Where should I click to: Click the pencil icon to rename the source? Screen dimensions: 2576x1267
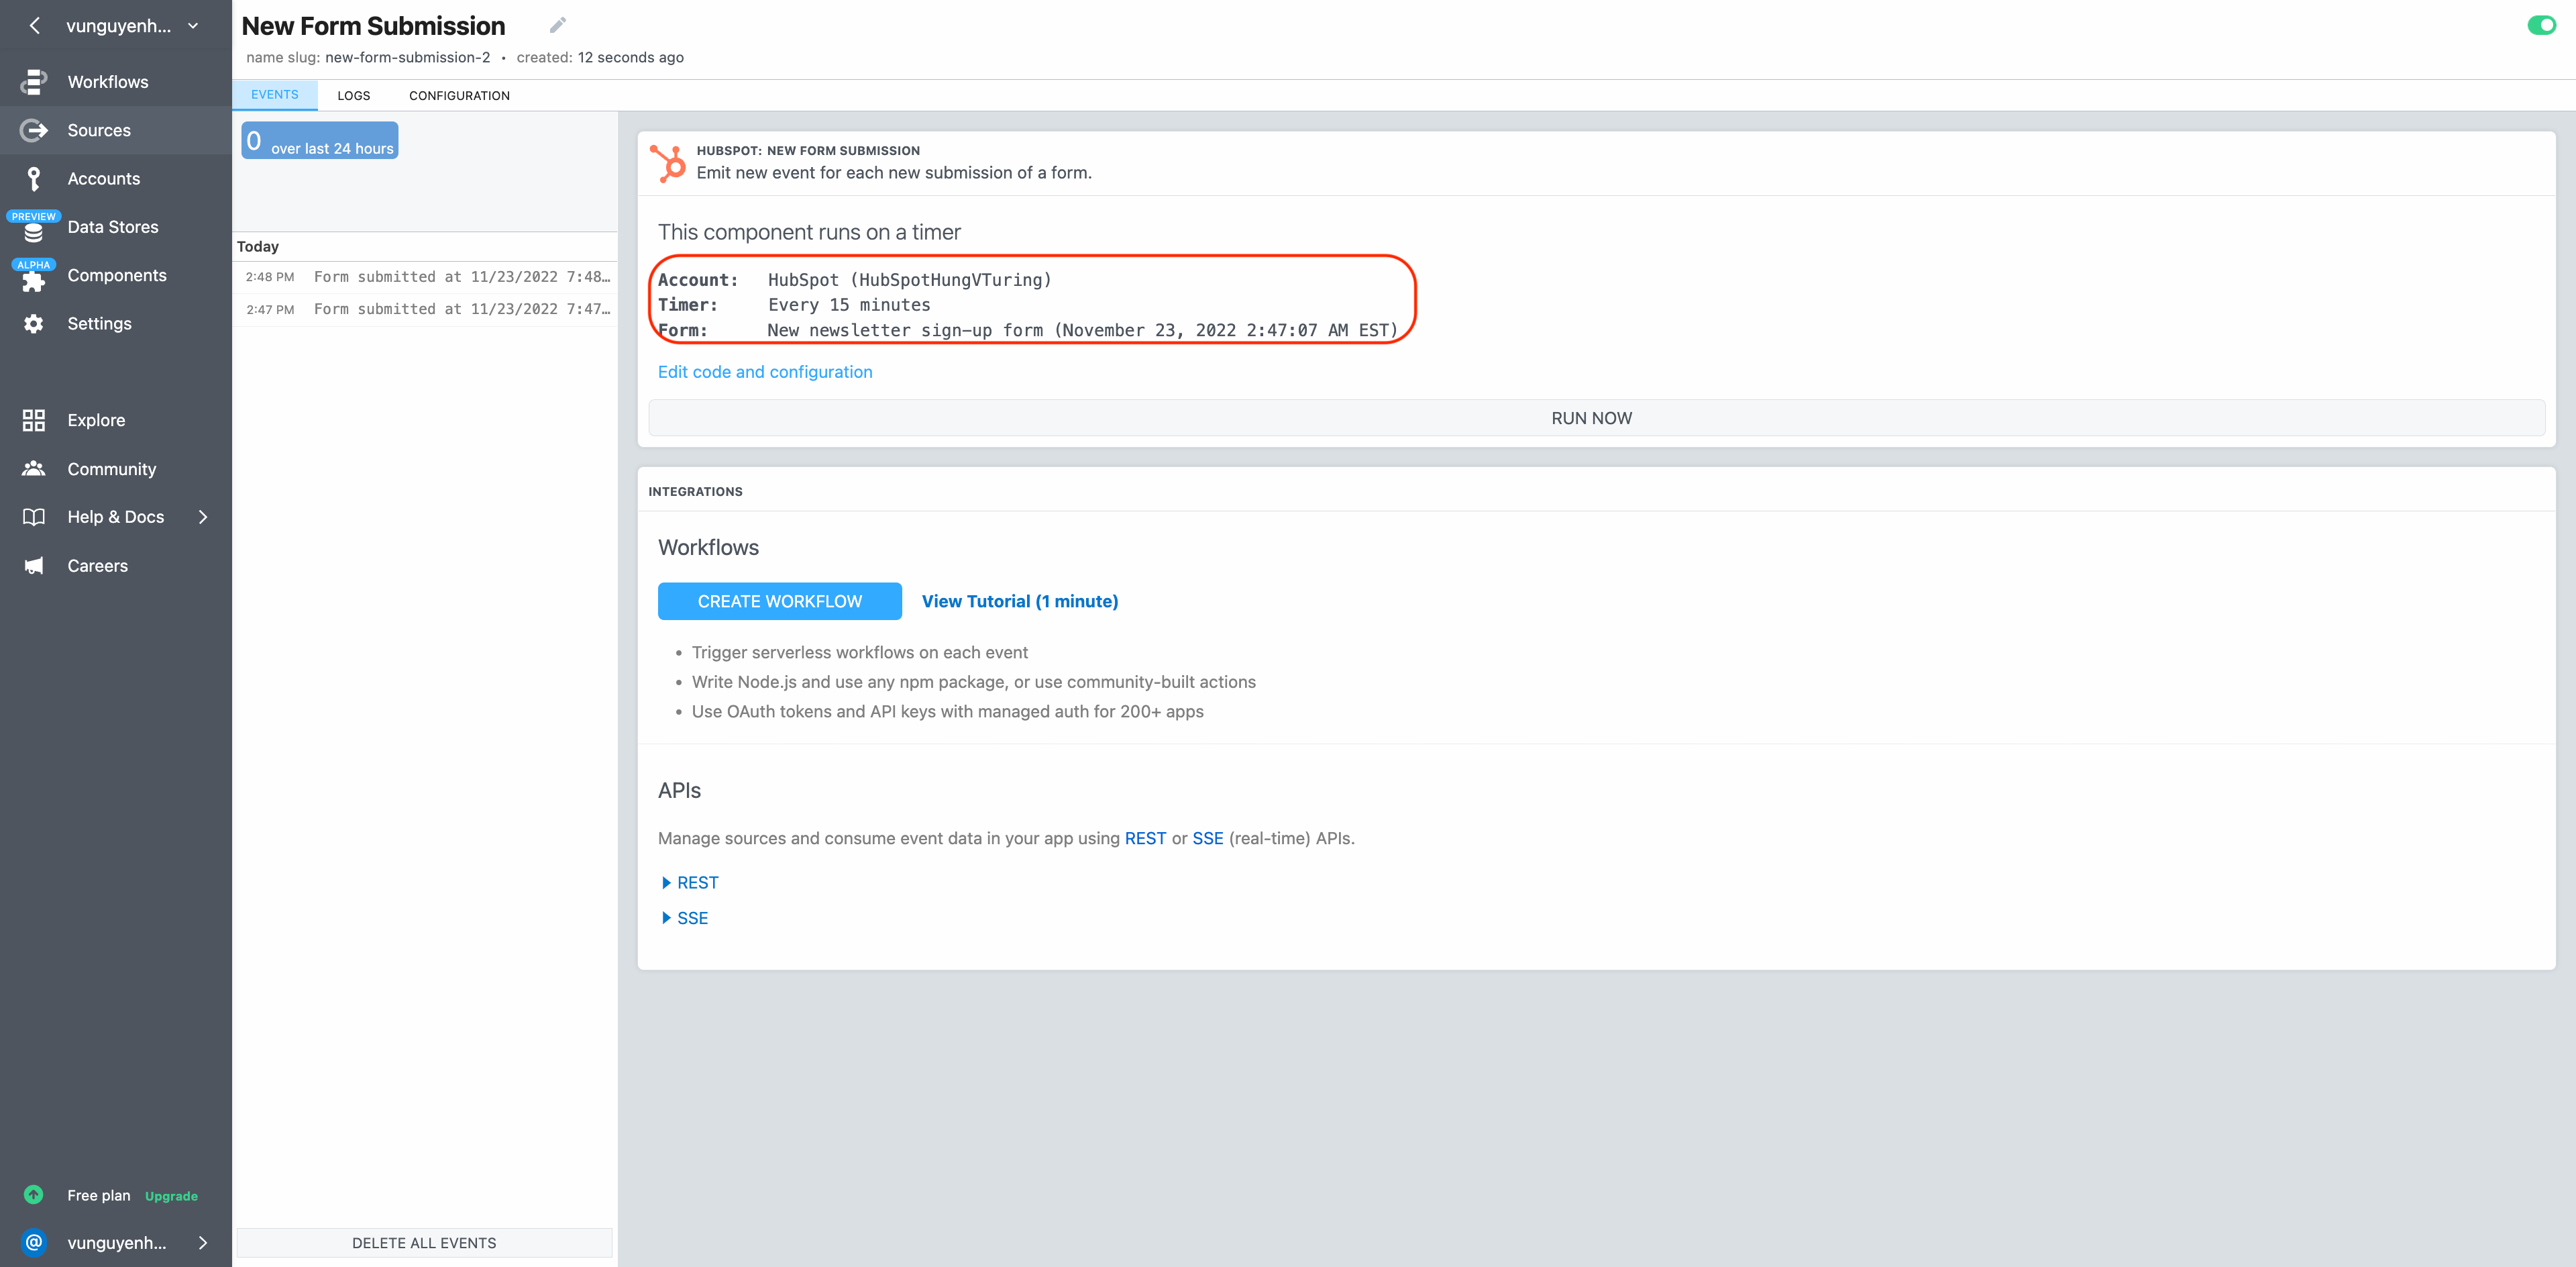558,24
